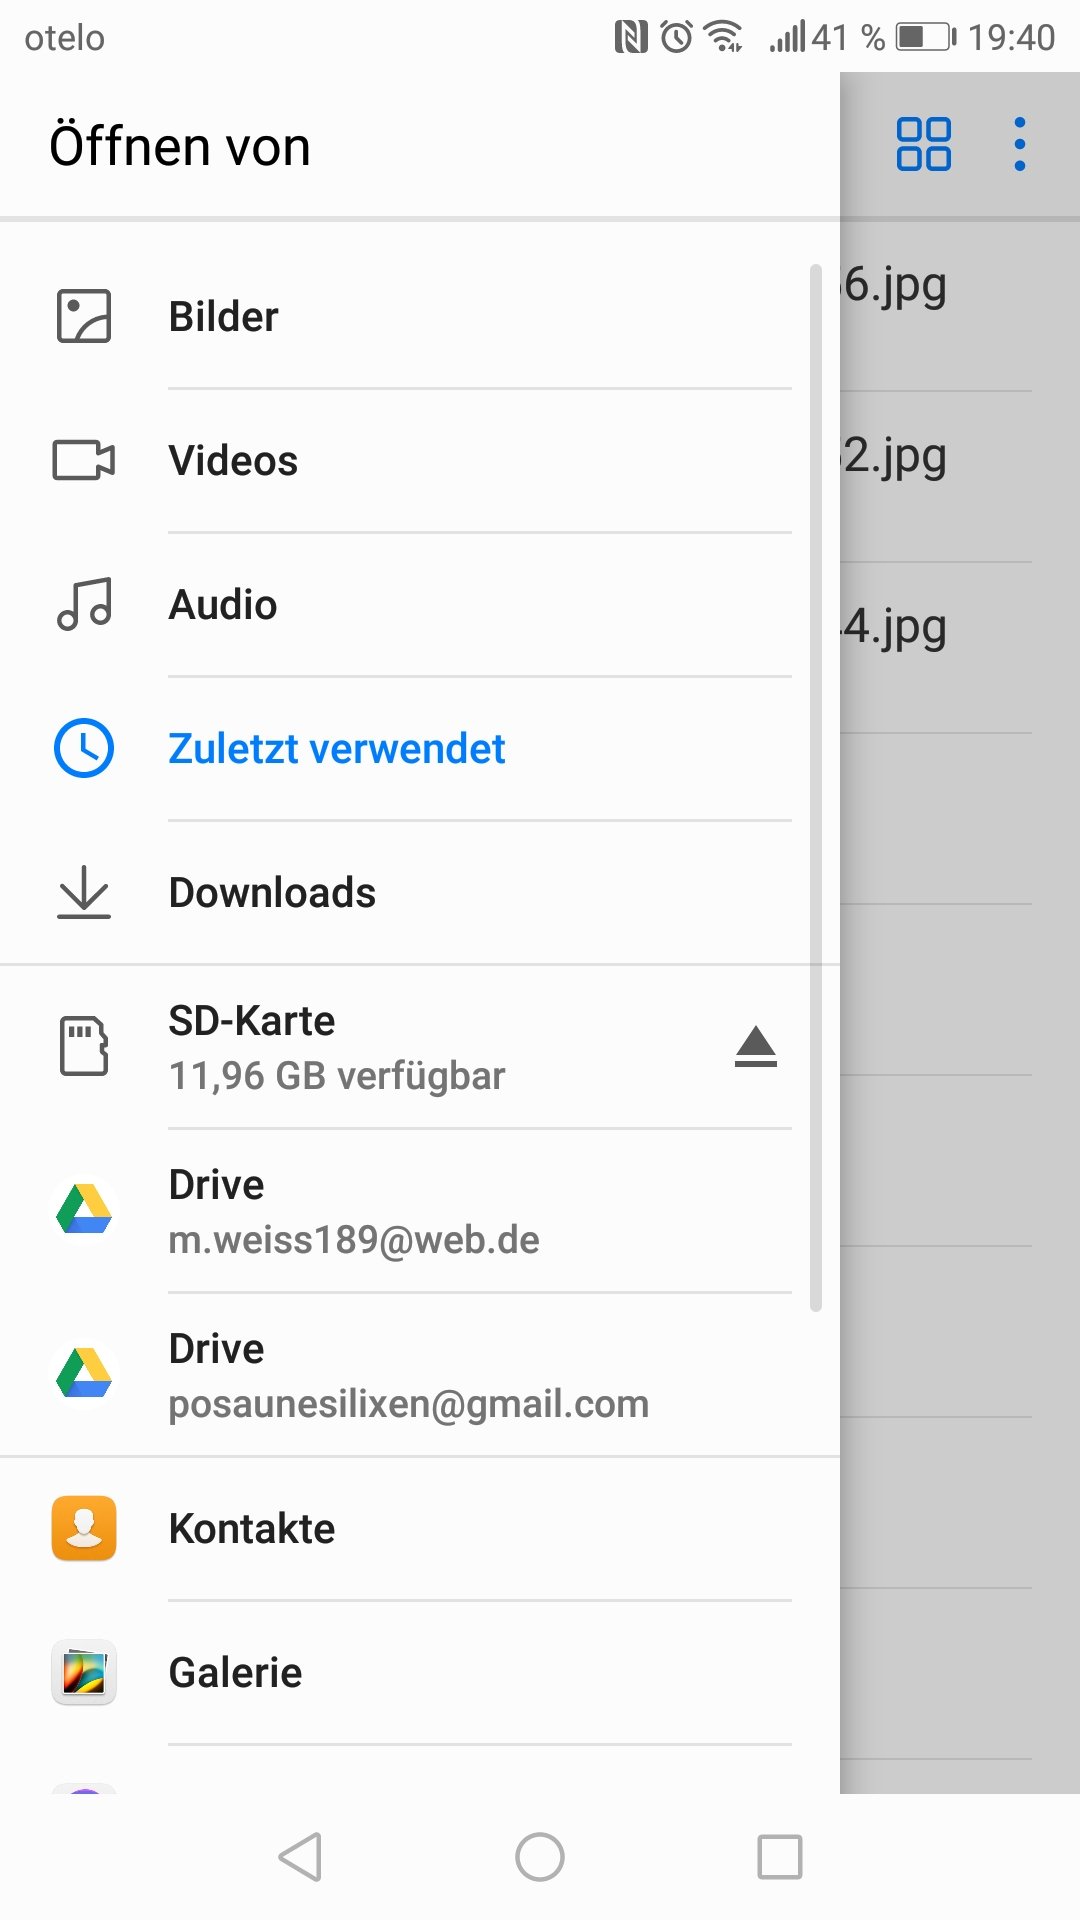Tap the Videos camera icon
Screen dimensions: 1080x1920
(x=84, y=460)
